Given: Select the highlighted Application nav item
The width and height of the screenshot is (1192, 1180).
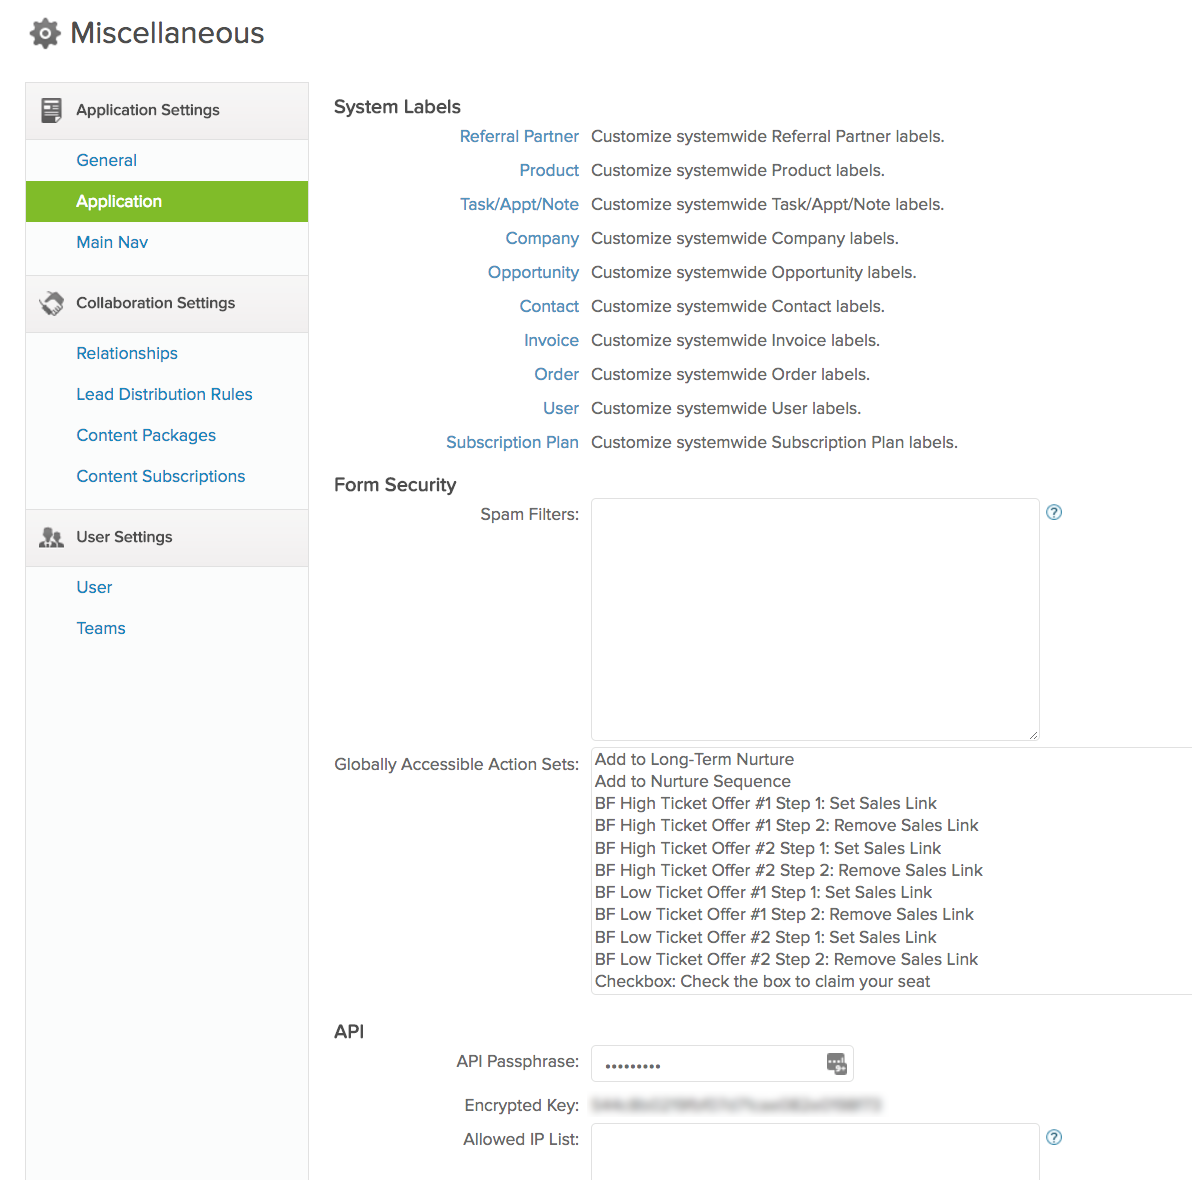Looking at the screenshot, I should 118,201.
